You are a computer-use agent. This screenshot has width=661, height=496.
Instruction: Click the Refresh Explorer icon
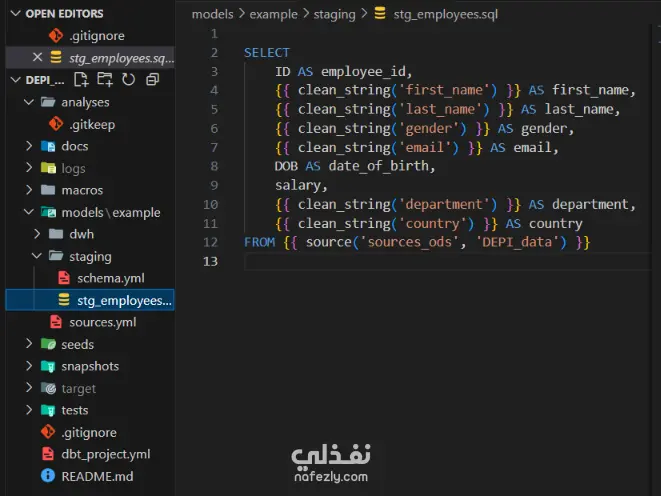point(129,79)
